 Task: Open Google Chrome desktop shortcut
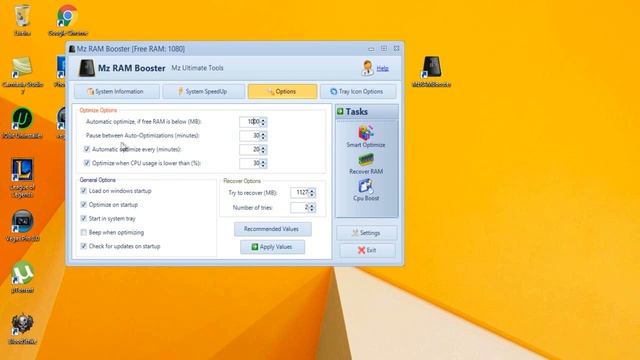[67, 16]
